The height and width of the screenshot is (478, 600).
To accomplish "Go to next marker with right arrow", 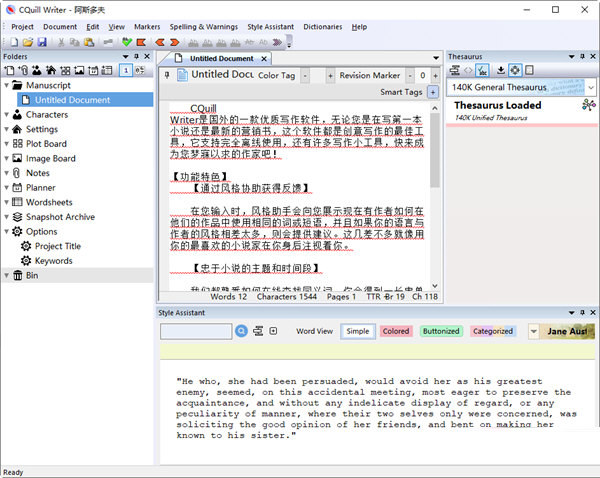I will click(174, 42).
